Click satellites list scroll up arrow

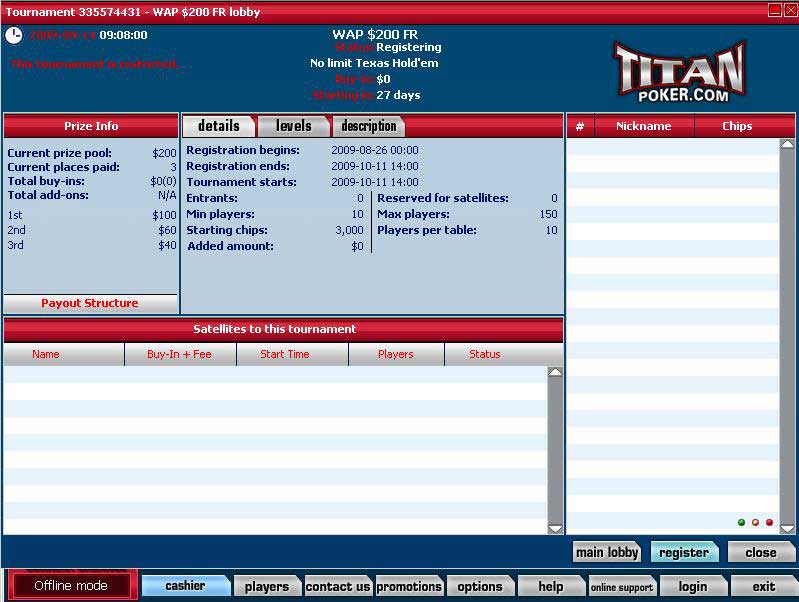pos(555,372)
